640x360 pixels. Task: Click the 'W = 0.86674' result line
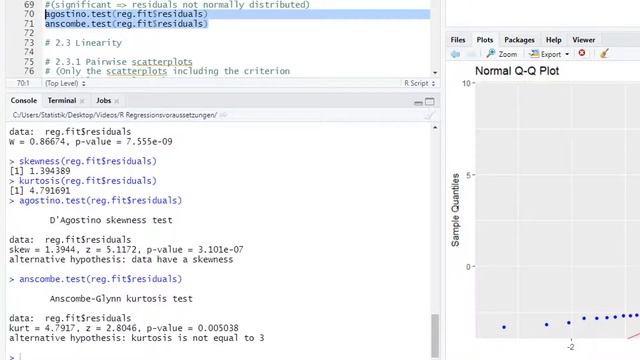(x=91, y=142)
